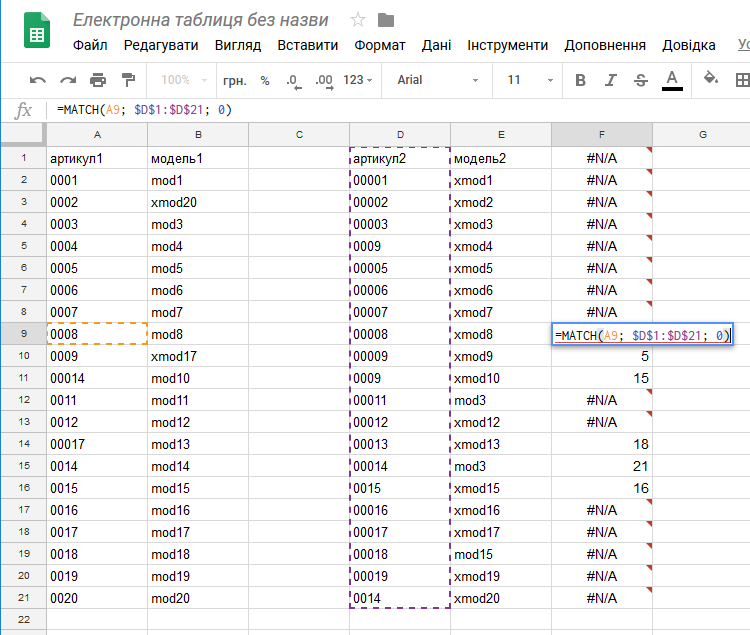Format as currency (грн.)
Viewport: 750px width, 635px height.
[234, 80]
